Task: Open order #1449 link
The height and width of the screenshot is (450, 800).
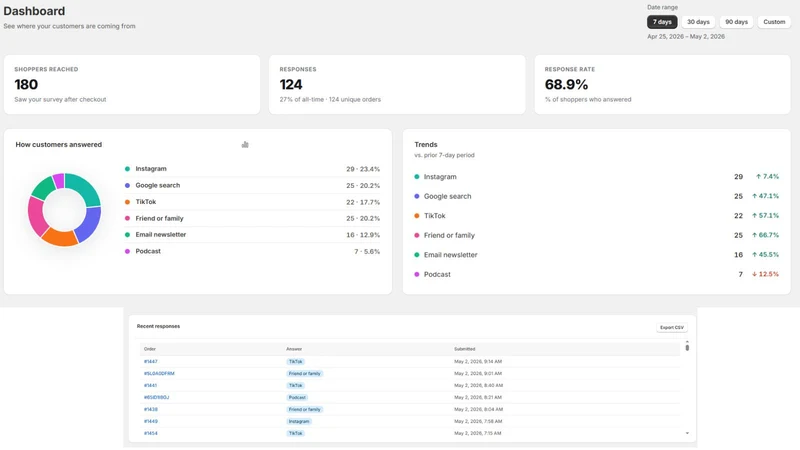Action: click(x=151, y=421)
